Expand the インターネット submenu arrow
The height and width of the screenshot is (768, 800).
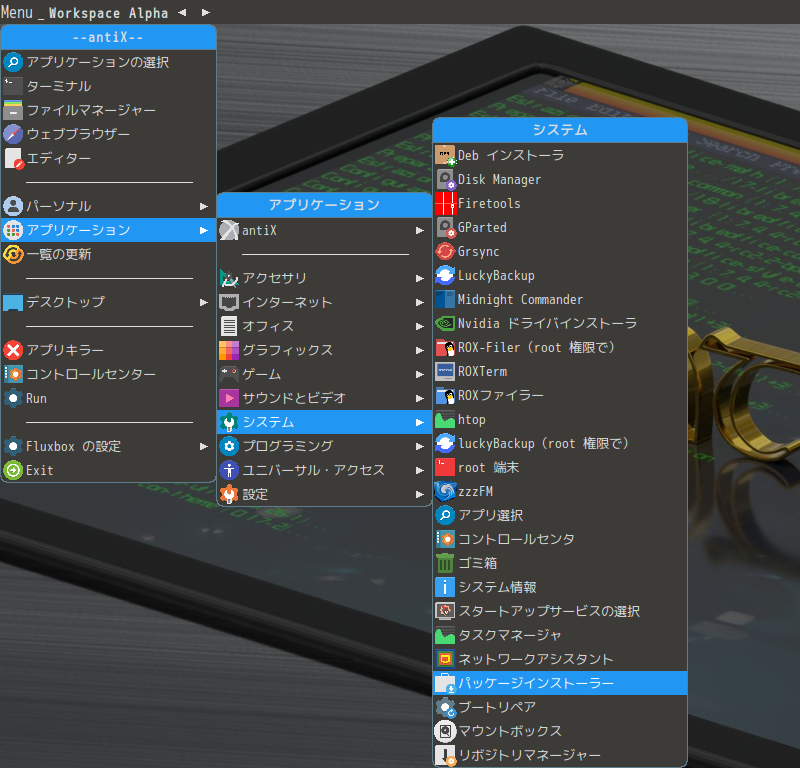pos(419,302)
